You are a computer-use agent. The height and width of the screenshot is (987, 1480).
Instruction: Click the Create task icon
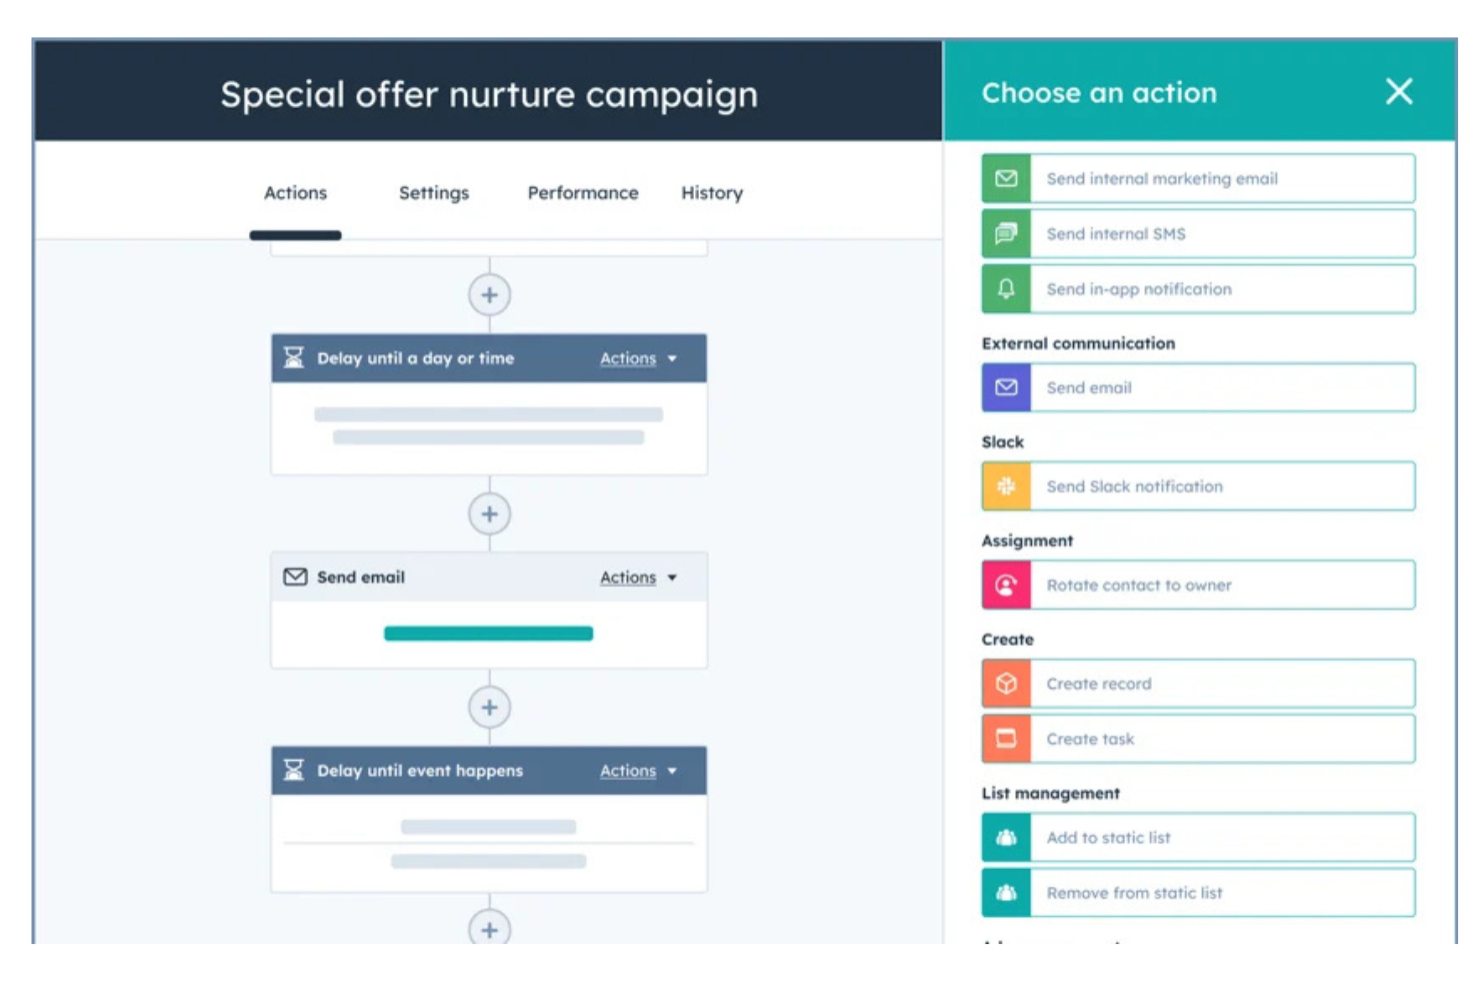pos(1006,739)
